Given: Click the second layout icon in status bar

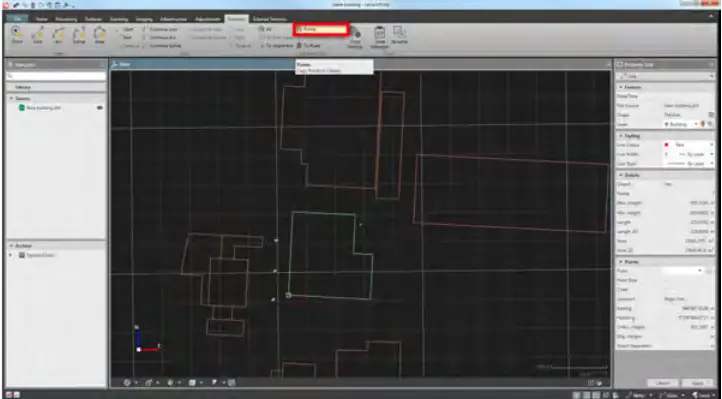Looking at the screenshot, I should [586, 395].
